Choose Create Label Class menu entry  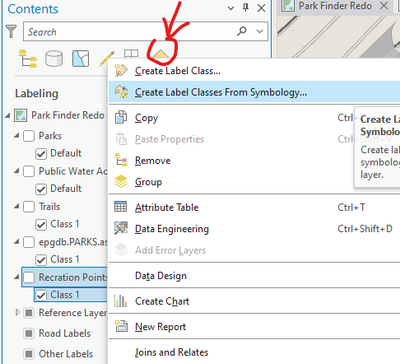[254, 71]
